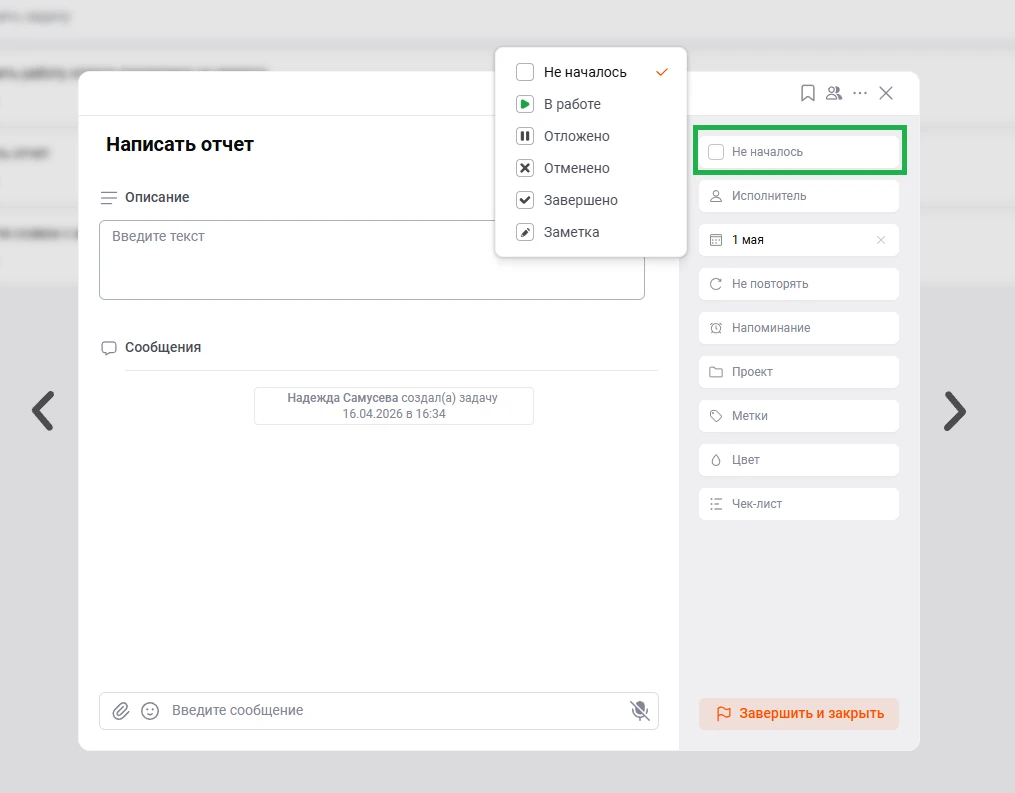
Task: Go to next task with right arrow
Action: tap(955, 410)
